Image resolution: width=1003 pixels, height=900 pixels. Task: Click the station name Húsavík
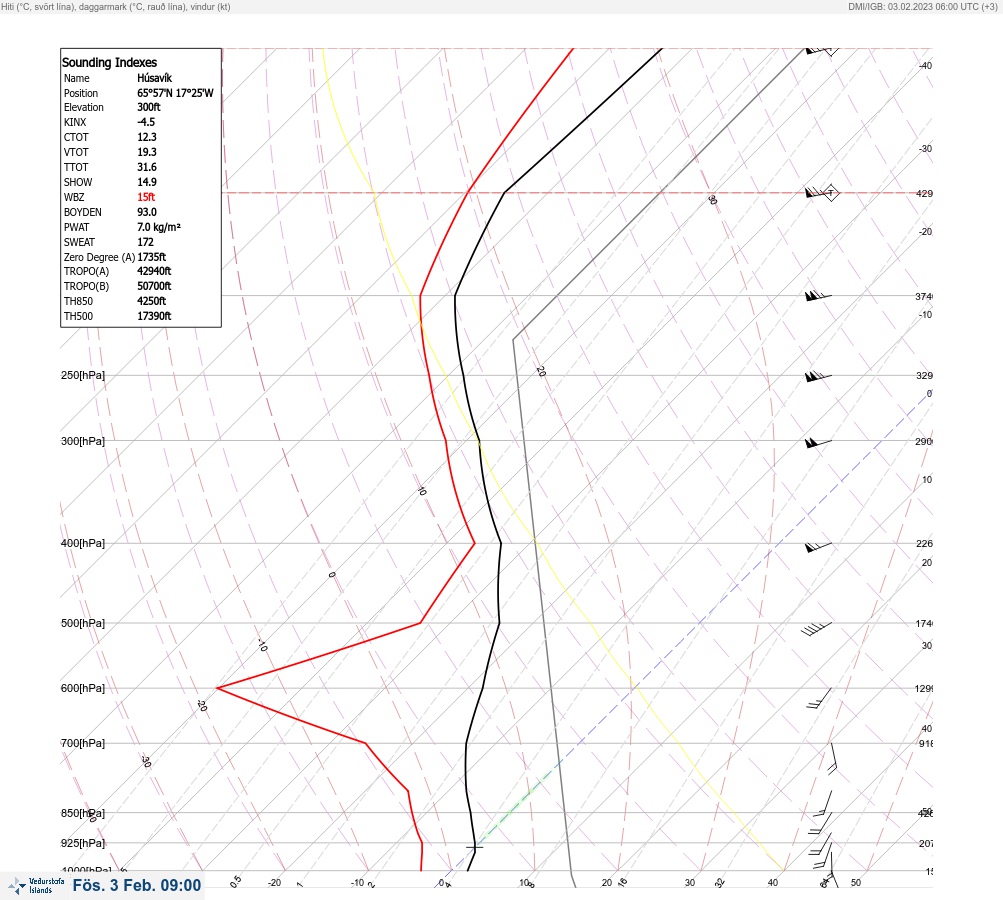click(154, 78)
